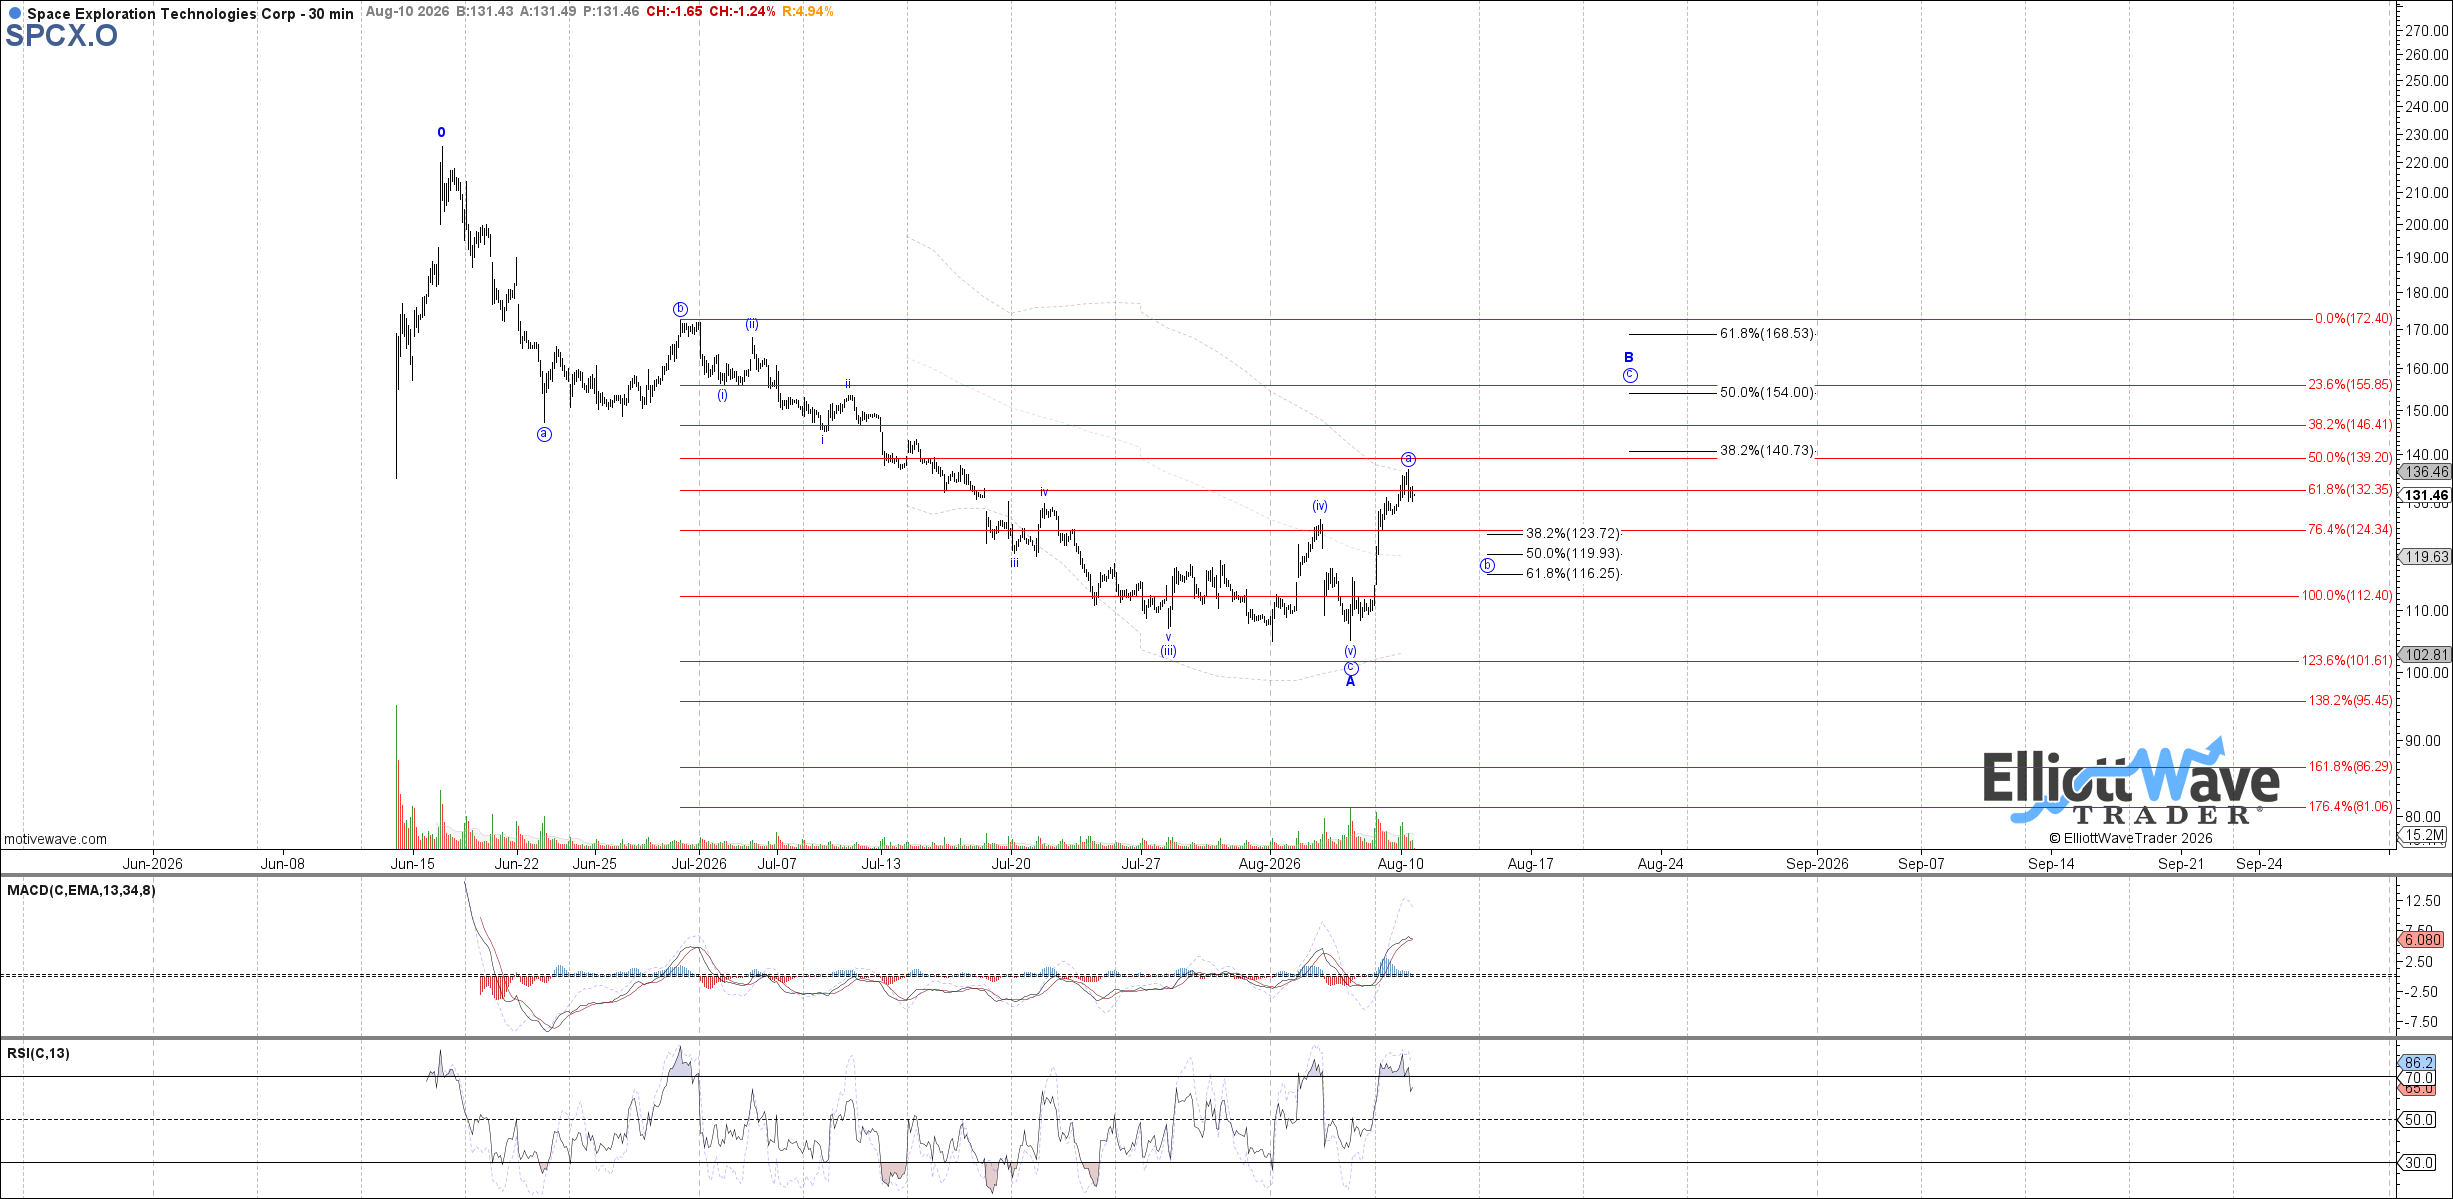Click the blue dot beside the chart title
This screenshot has width=2453, height=1199.
coord(14,14)
